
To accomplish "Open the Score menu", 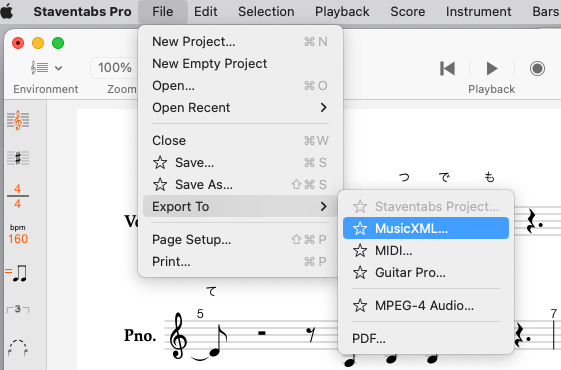I will click(x=408, y=11).
